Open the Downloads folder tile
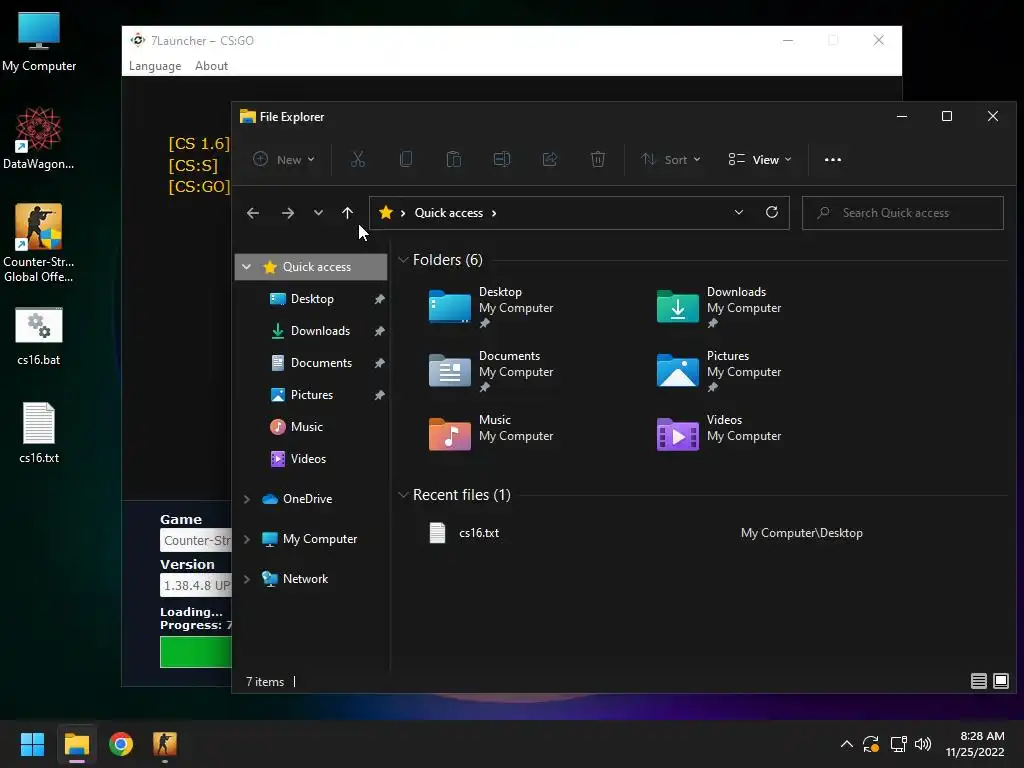This screenshot has height=768, width=1024. [719, 306]
